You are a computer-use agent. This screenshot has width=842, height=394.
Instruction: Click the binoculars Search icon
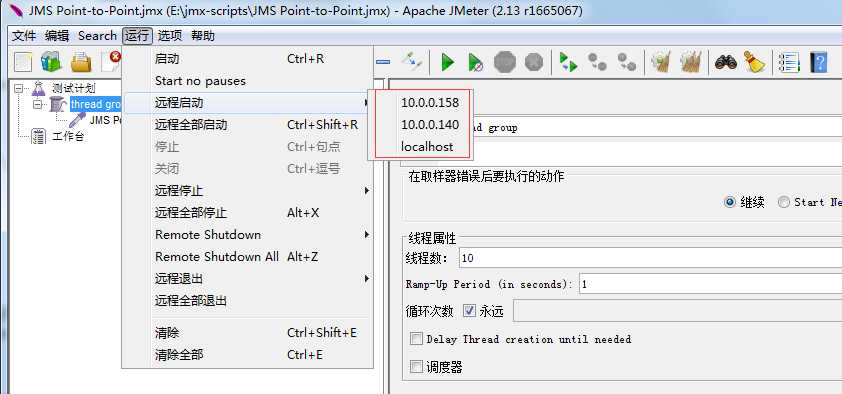[725, 62]
